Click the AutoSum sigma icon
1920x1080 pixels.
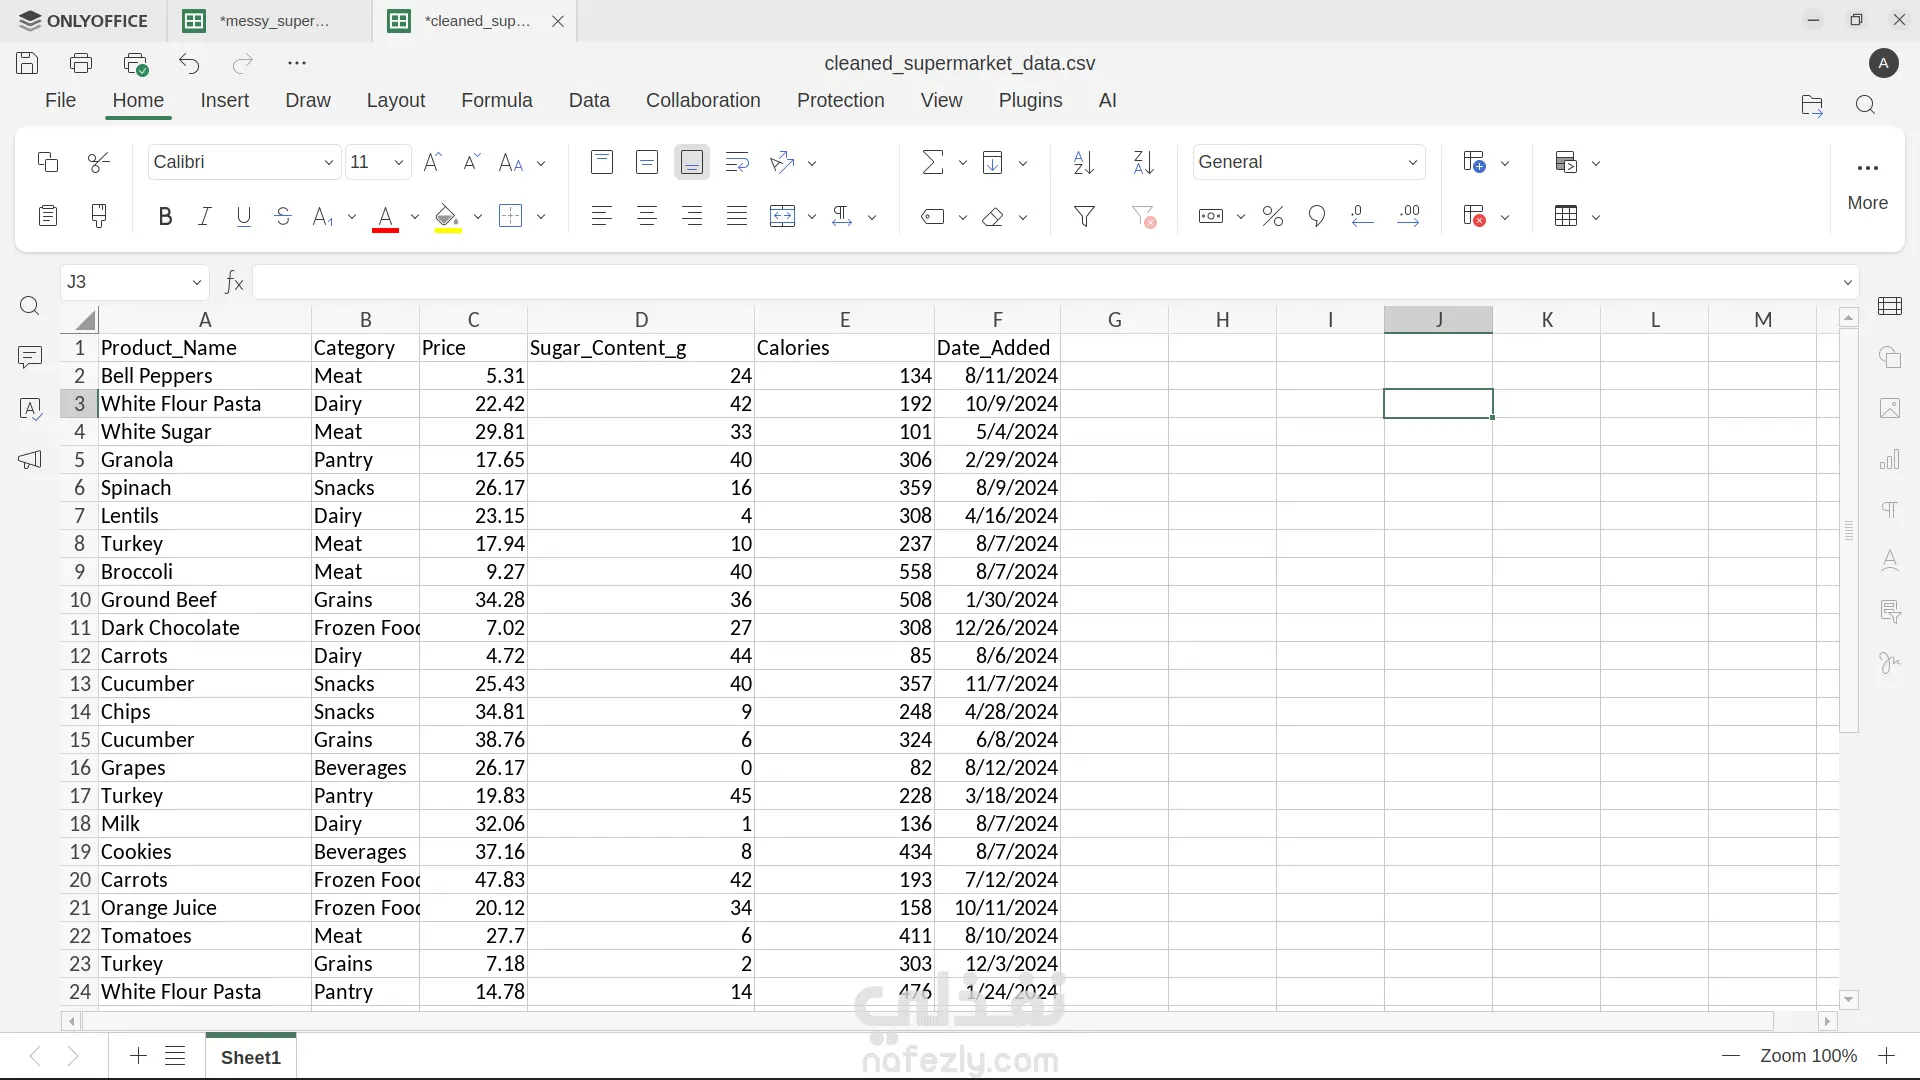(932, 162)
